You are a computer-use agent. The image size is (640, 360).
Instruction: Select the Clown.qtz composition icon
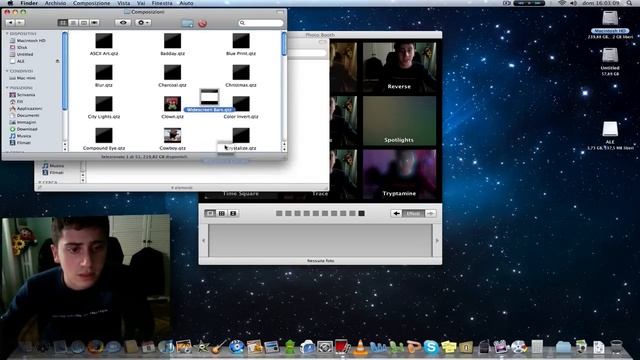172,104
